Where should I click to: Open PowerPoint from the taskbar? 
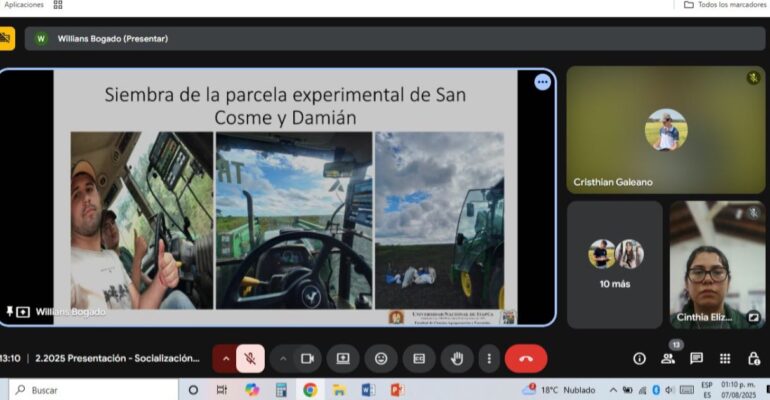tap(397, 390)
